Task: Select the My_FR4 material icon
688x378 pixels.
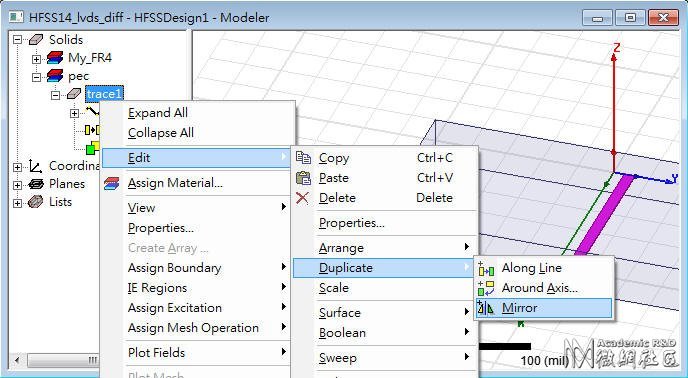Action: click(x=55, y=58)
